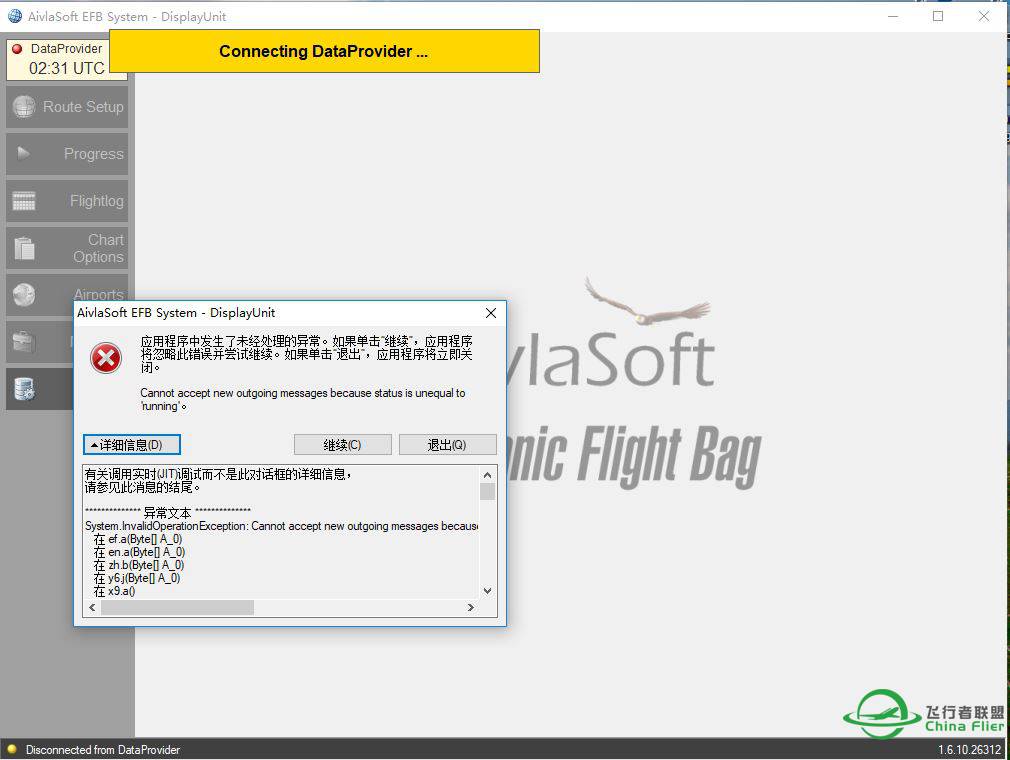Minimize the AivlaSoft EFB main window
Image resolution: width=1010 pixels, height=760 pixels.
(893, 16)
